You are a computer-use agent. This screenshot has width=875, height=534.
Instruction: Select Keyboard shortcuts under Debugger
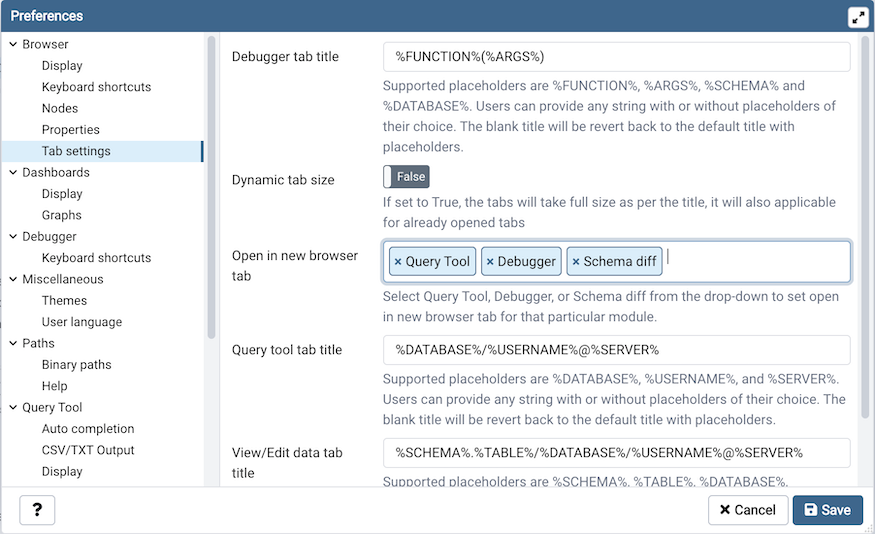coord(97,258)
